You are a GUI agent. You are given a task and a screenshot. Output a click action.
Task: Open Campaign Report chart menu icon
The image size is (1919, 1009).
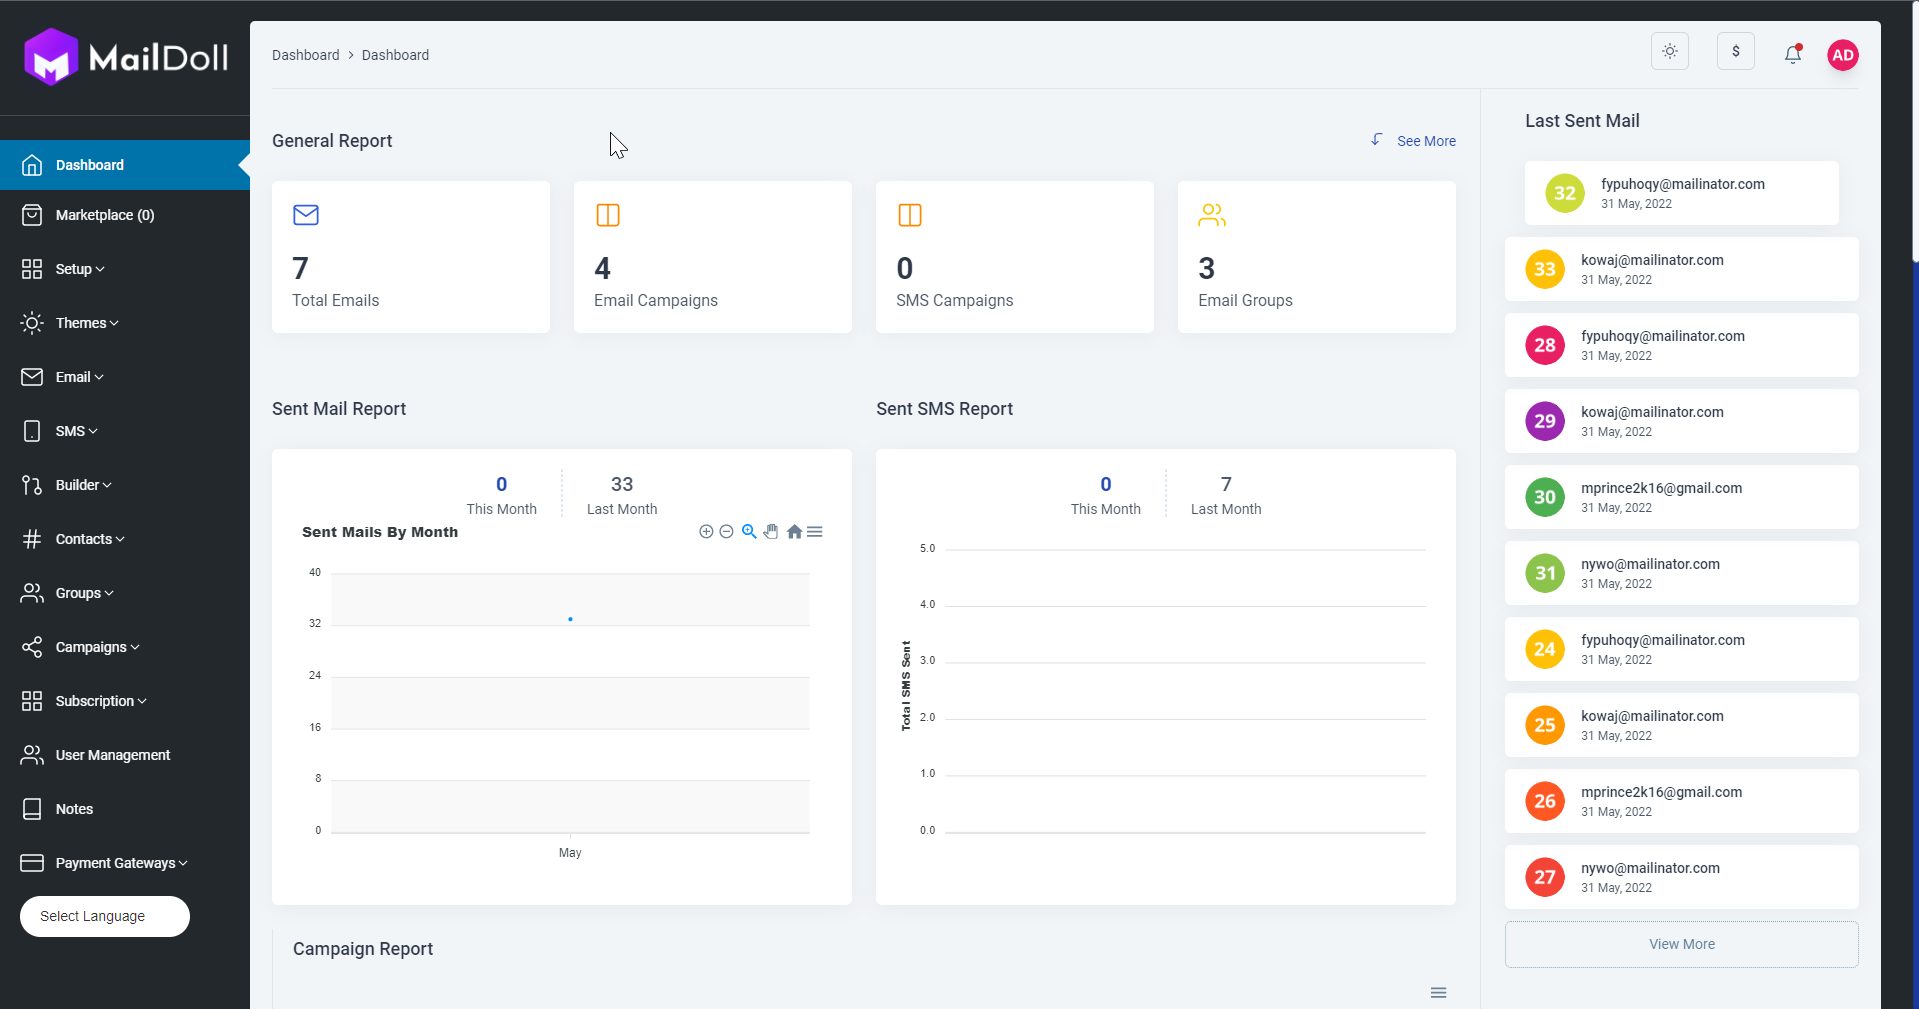click(x=1438, y=993)
